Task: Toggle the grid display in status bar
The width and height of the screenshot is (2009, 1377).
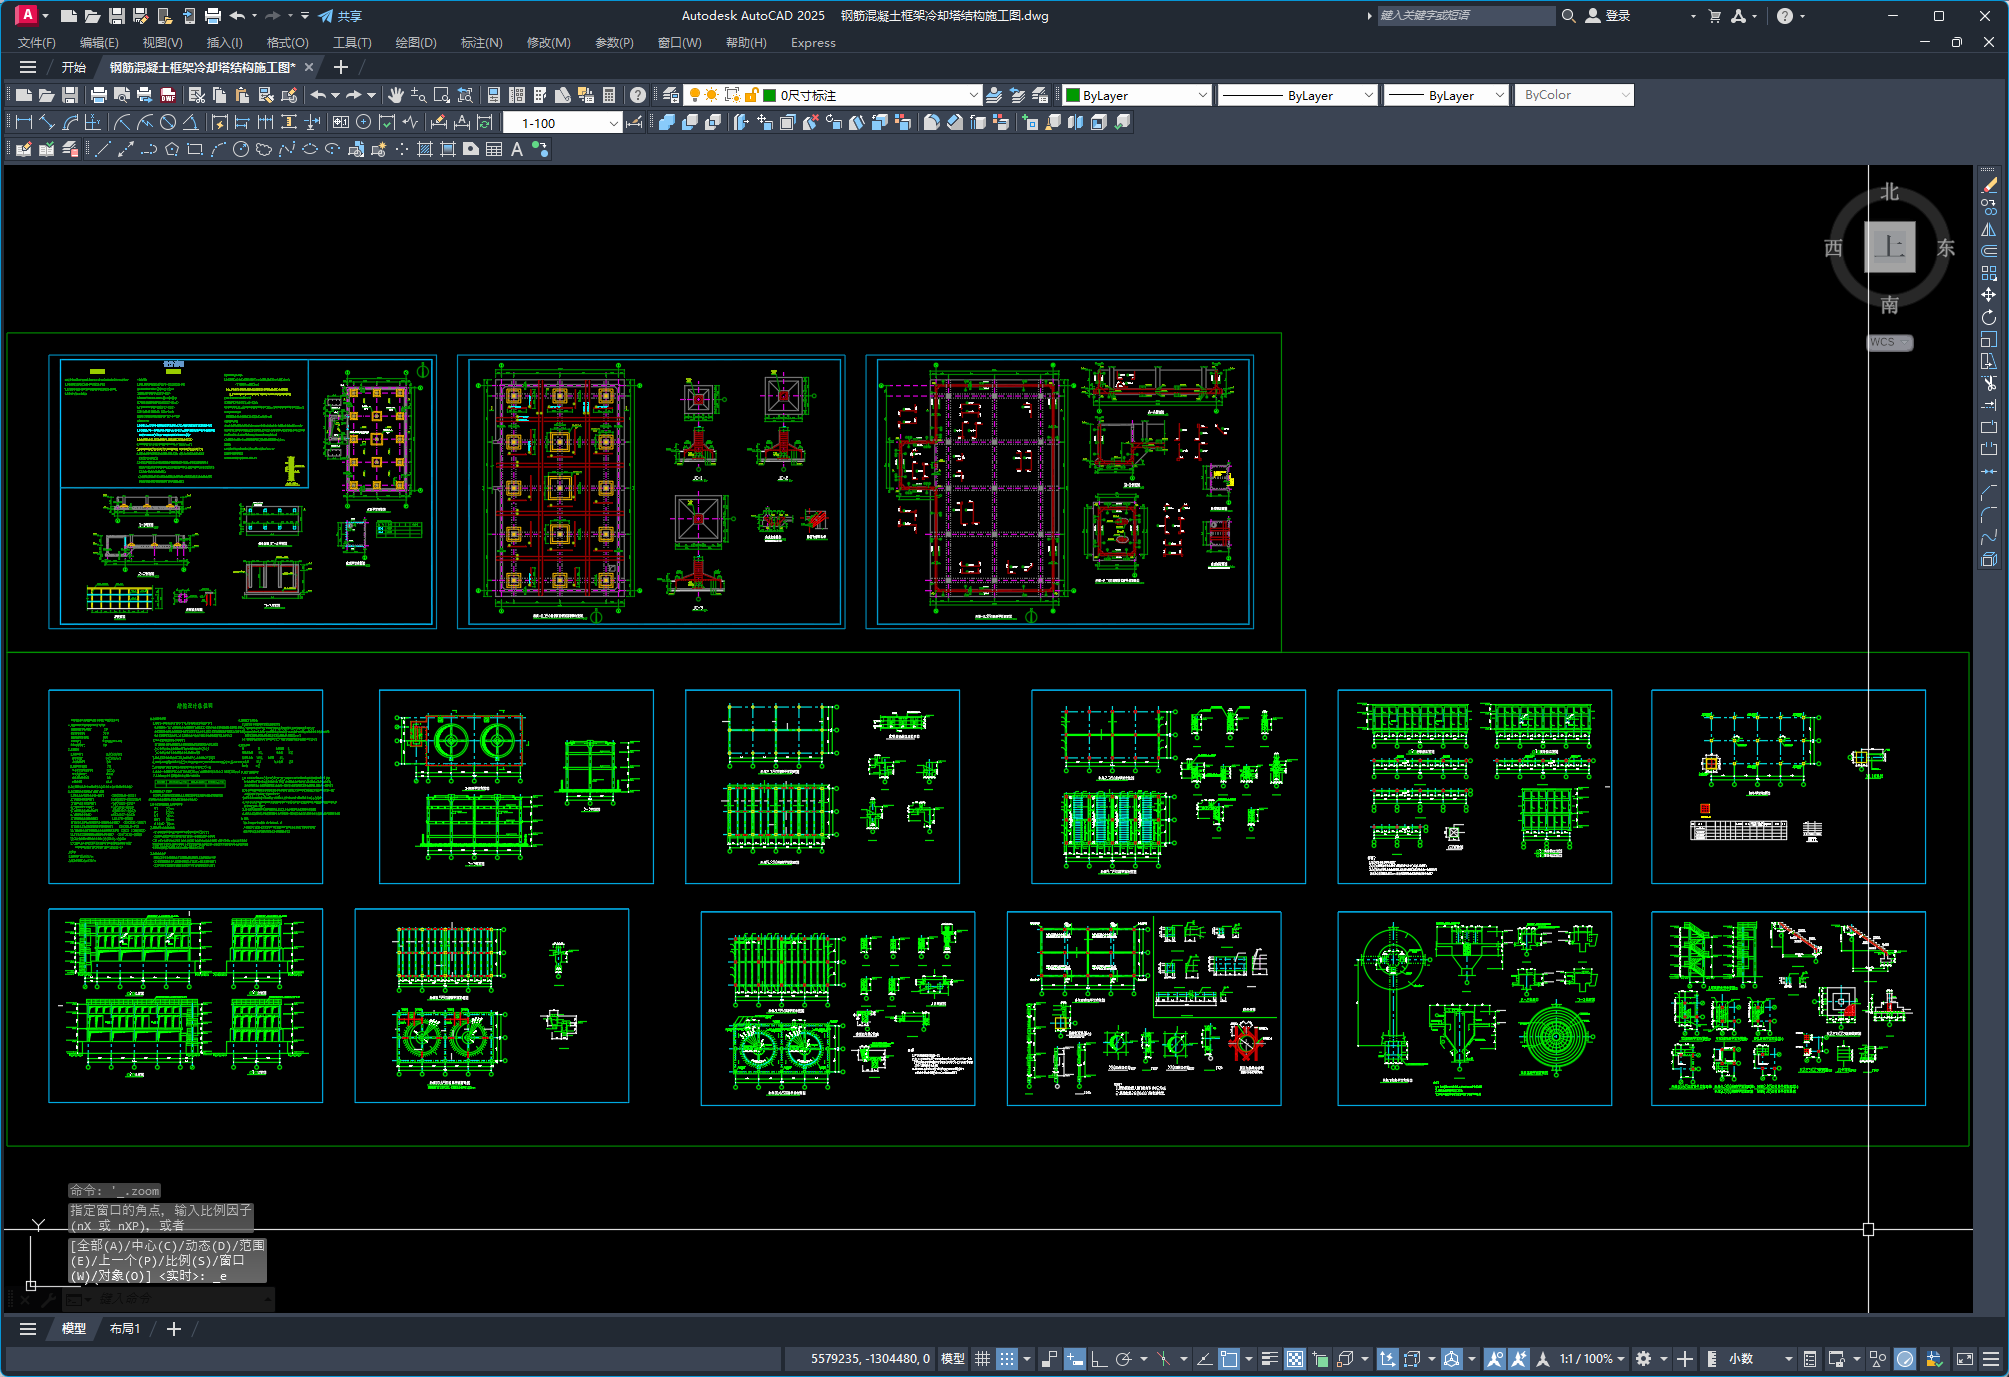Action: (982, 1358)
